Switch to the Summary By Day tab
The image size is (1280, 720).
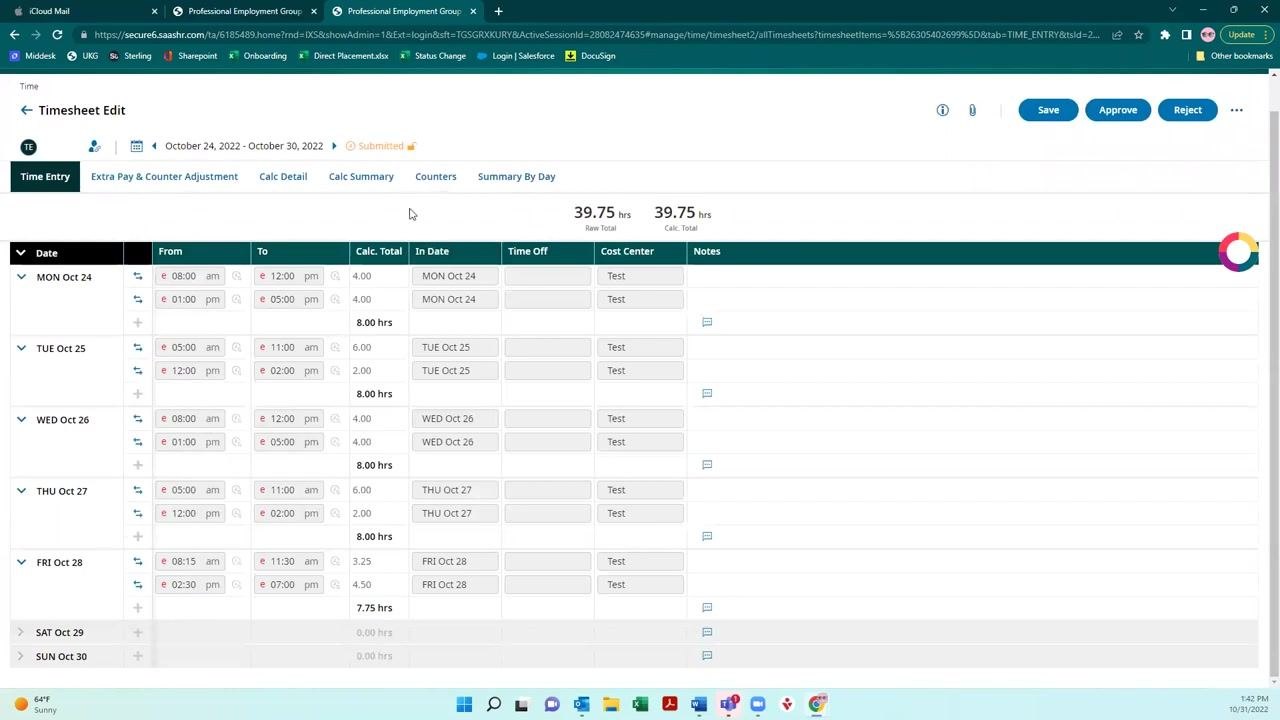(516, 177)
